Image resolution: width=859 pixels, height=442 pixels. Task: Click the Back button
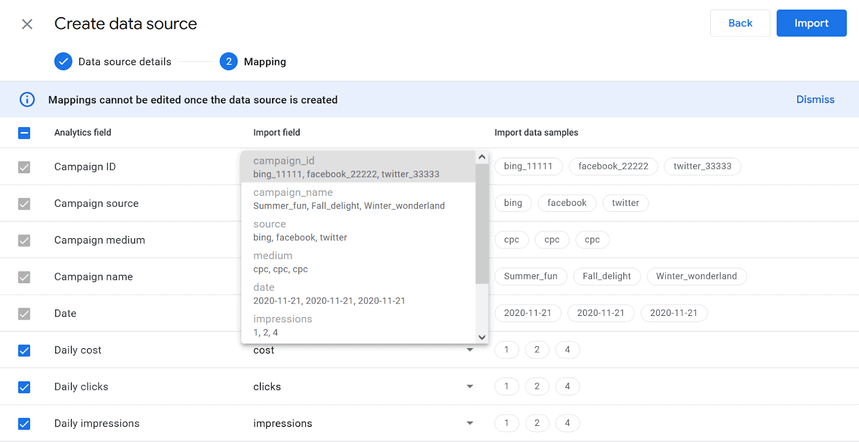pyautogui.click(x=740, y=24)
